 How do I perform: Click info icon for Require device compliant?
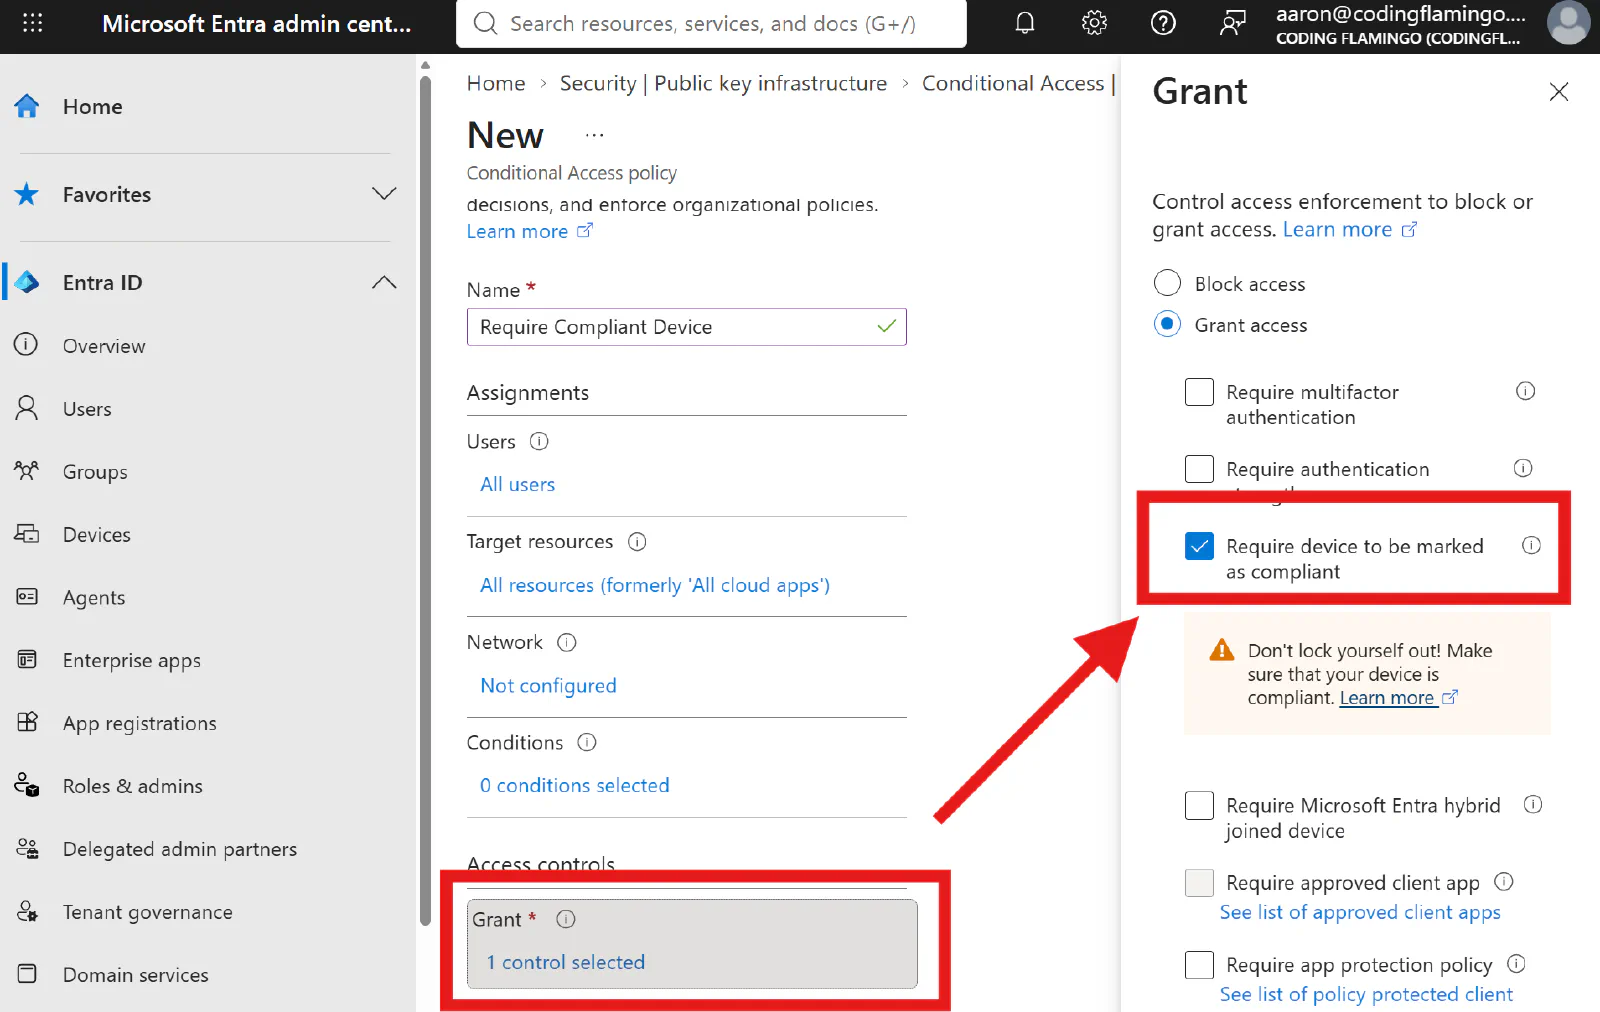tap(1531, 545)
